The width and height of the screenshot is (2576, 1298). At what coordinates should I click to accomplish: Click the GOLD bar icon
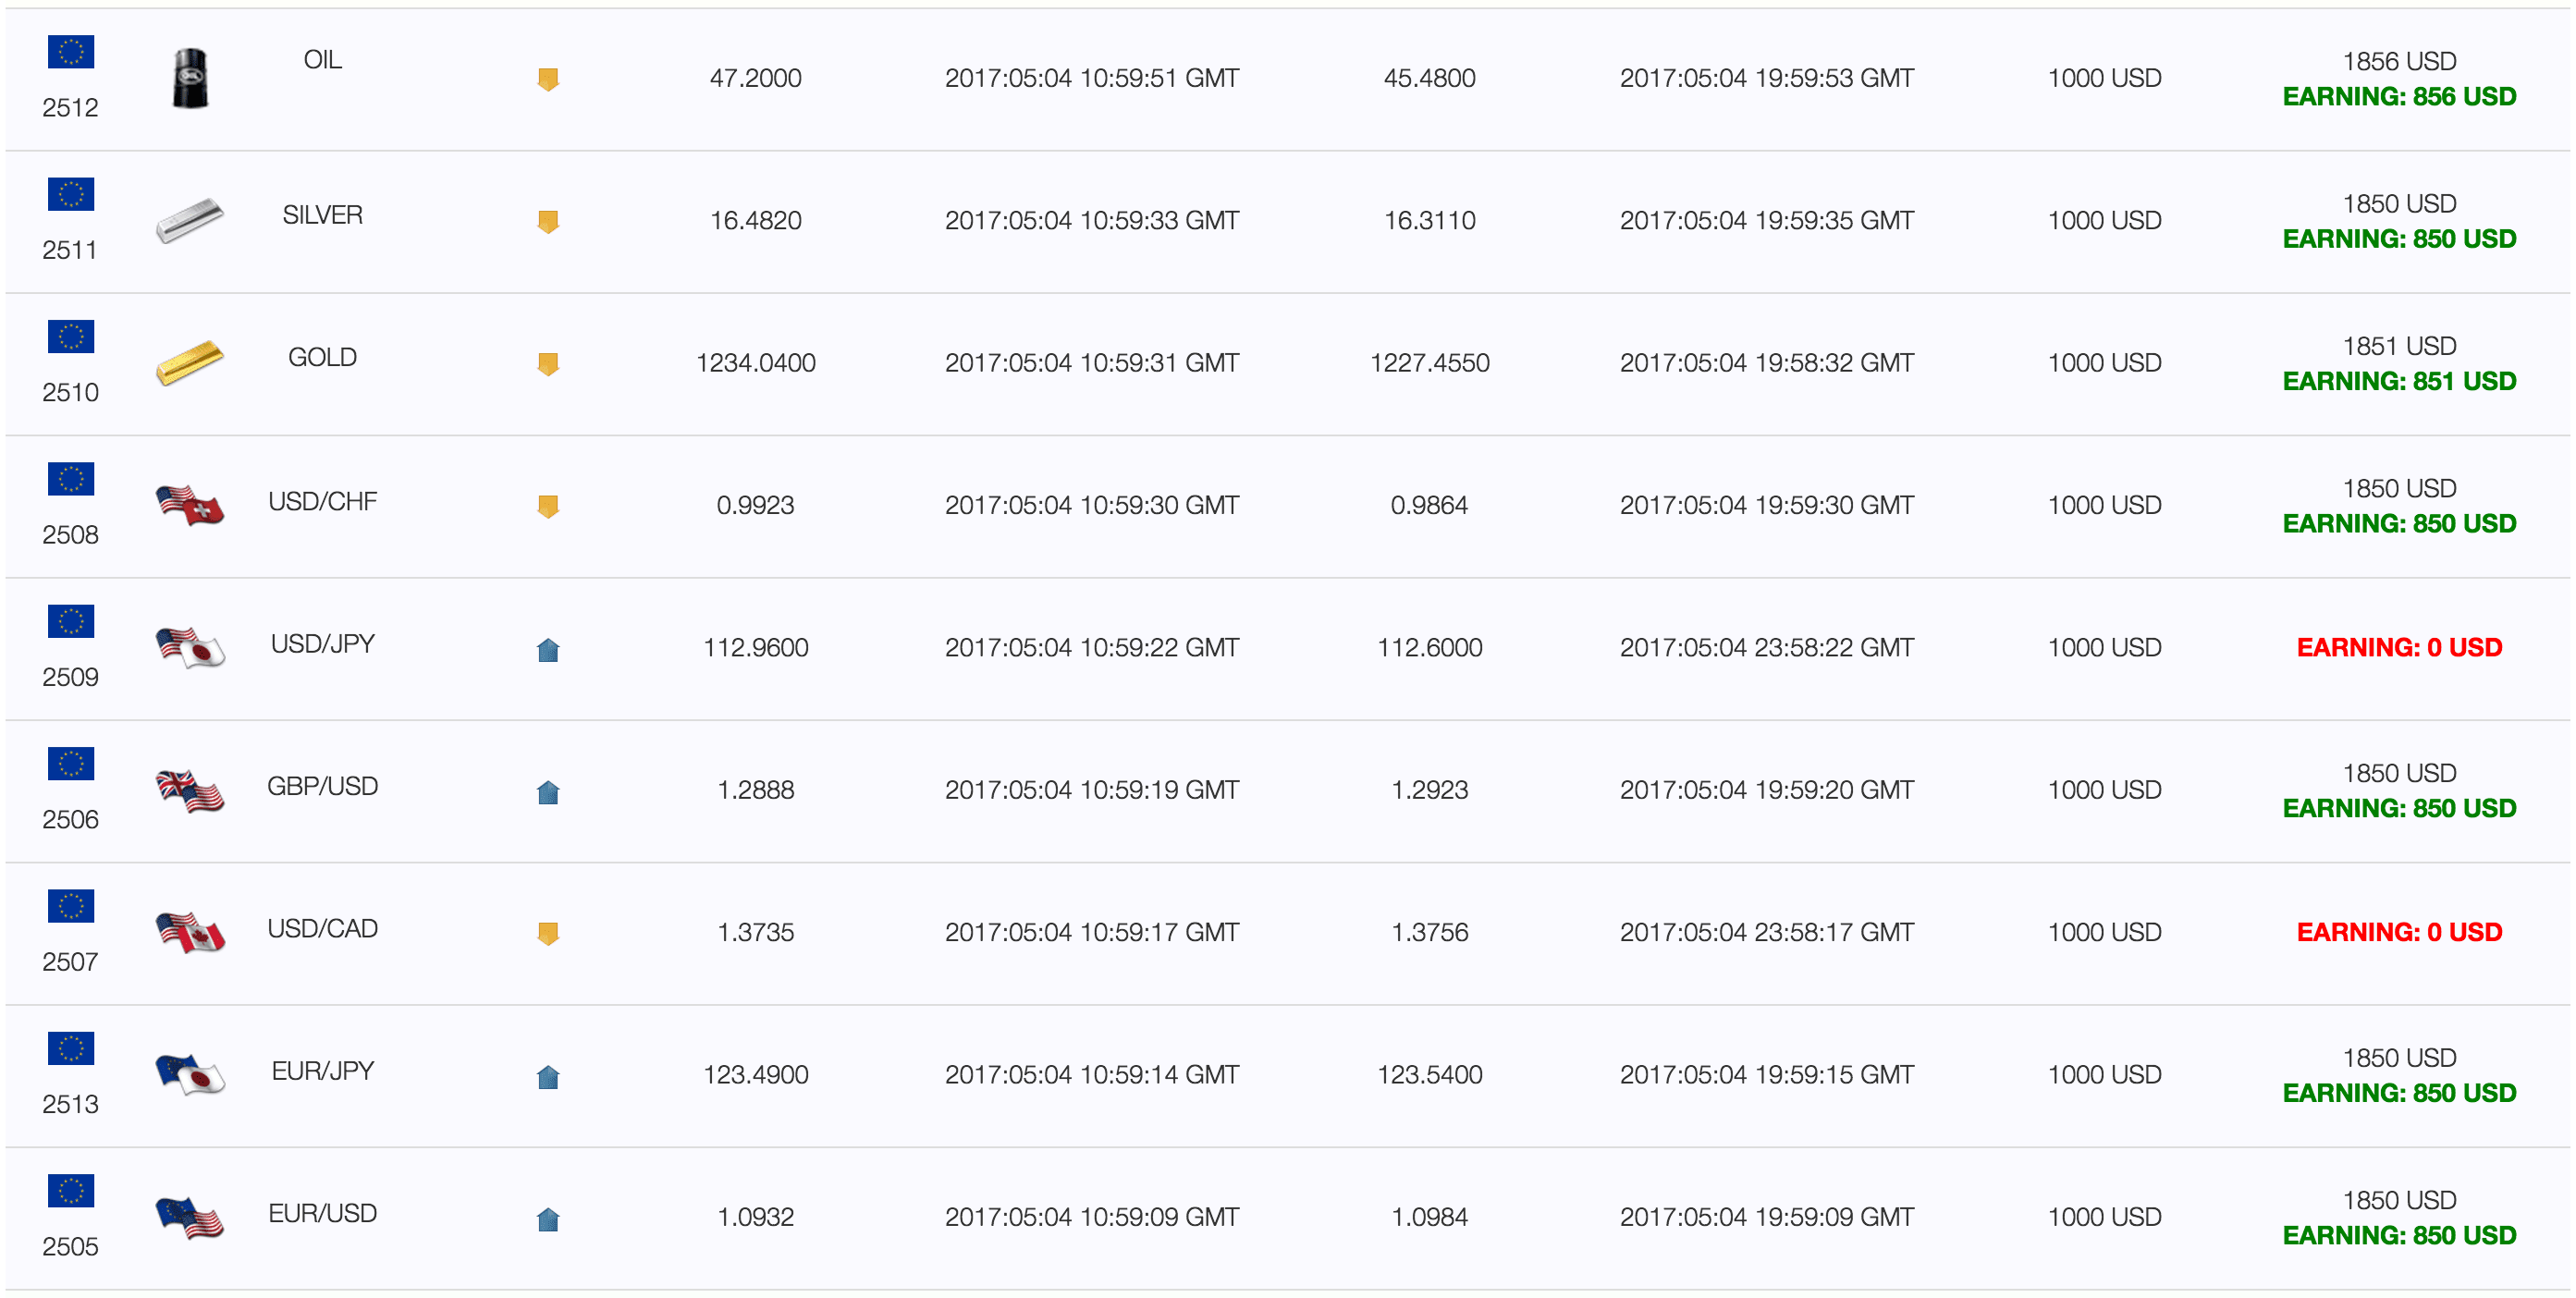190,362
